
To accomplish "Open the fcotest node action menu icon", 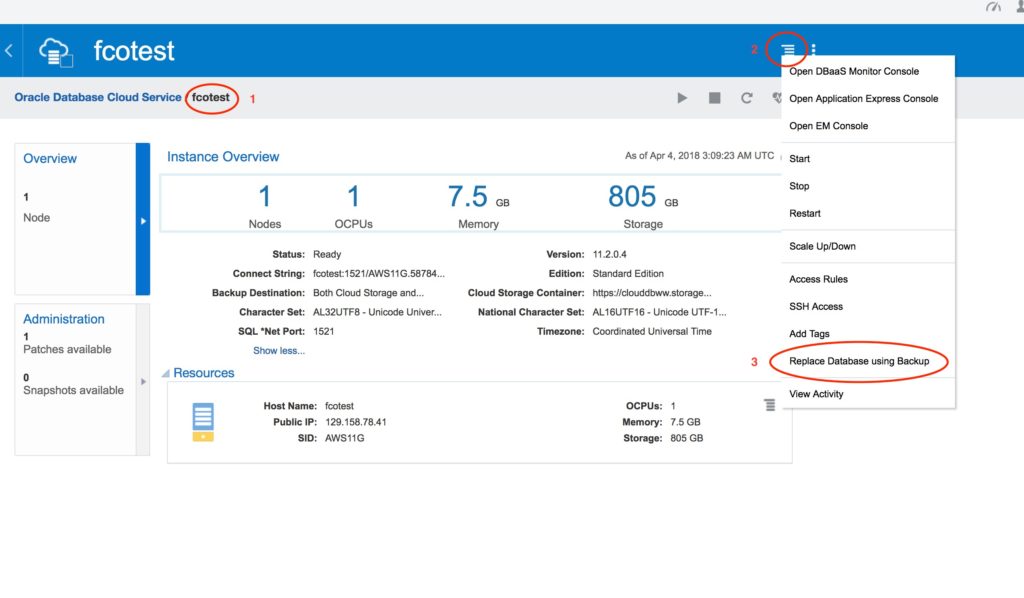I will pyautogui.click(x=769, y=405).
